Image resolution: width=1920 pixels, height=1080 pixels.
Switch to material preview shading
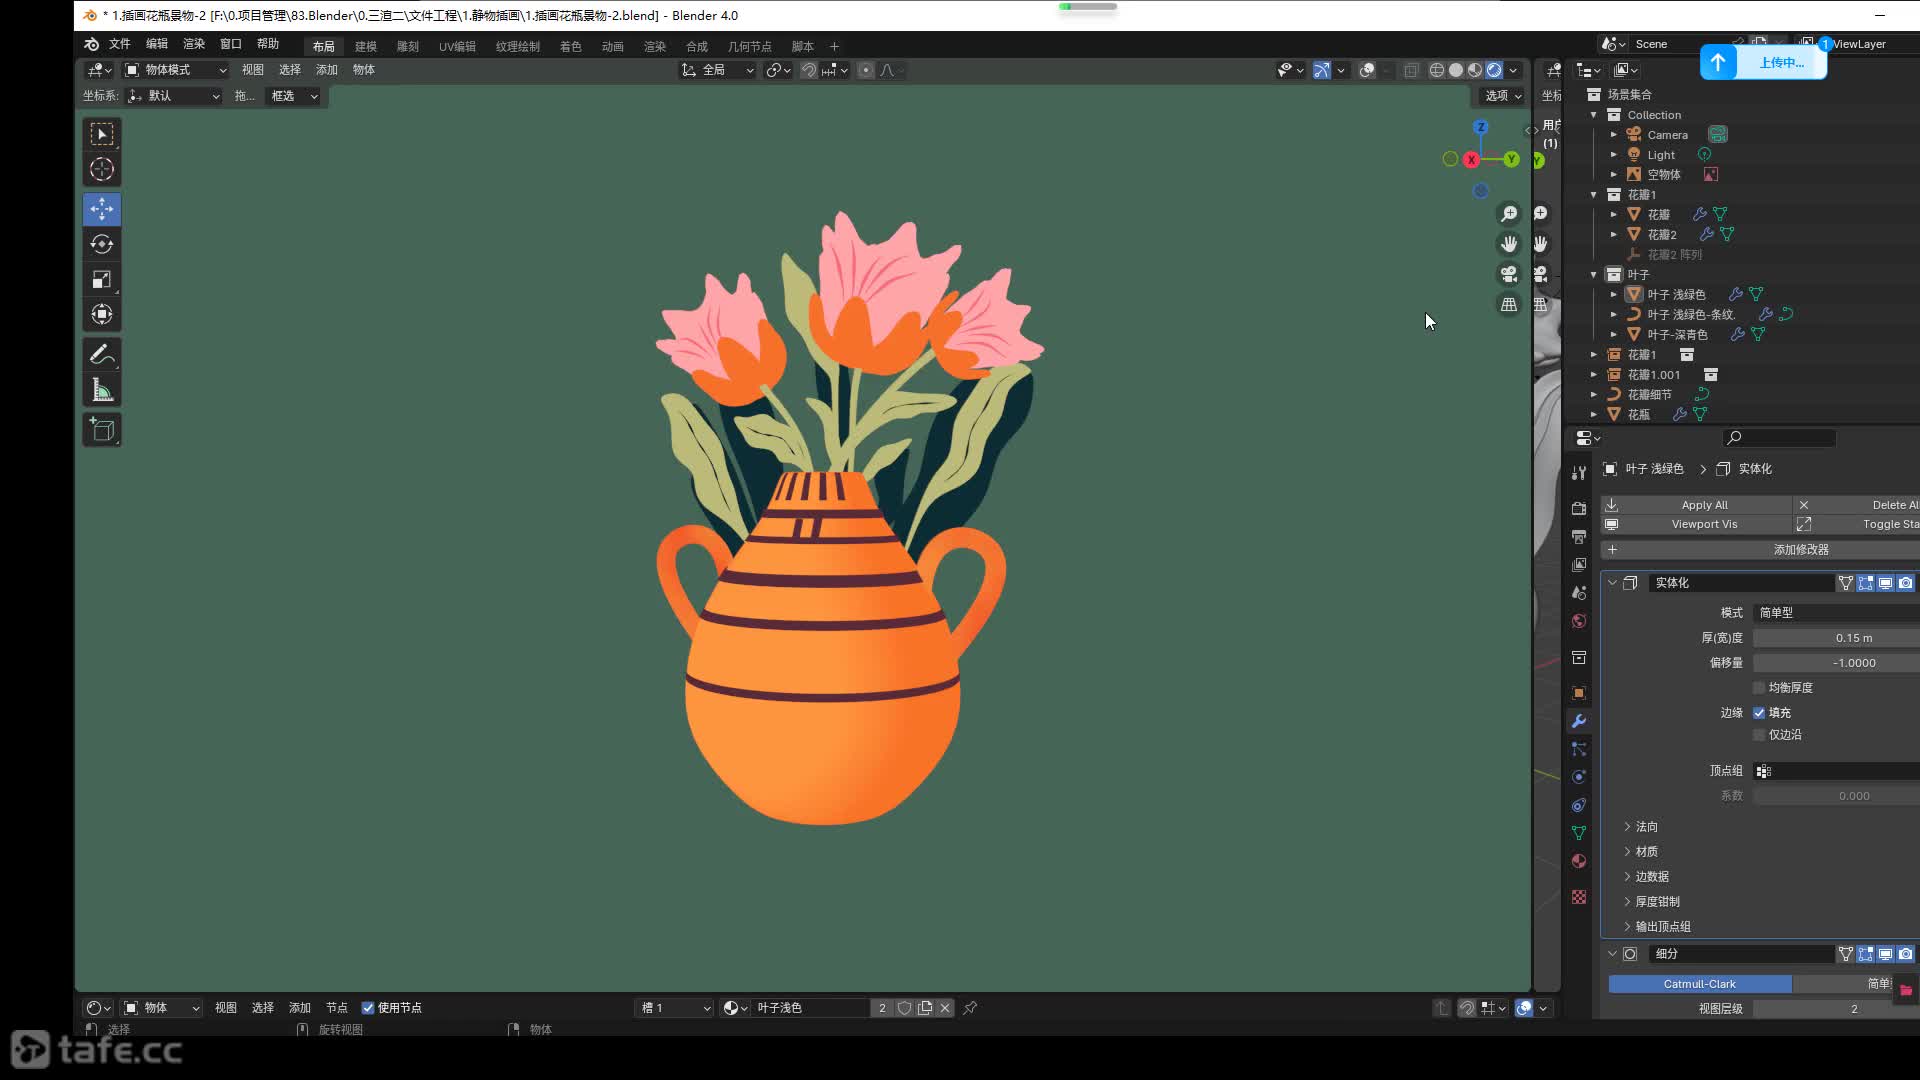tap(1475, 70)
